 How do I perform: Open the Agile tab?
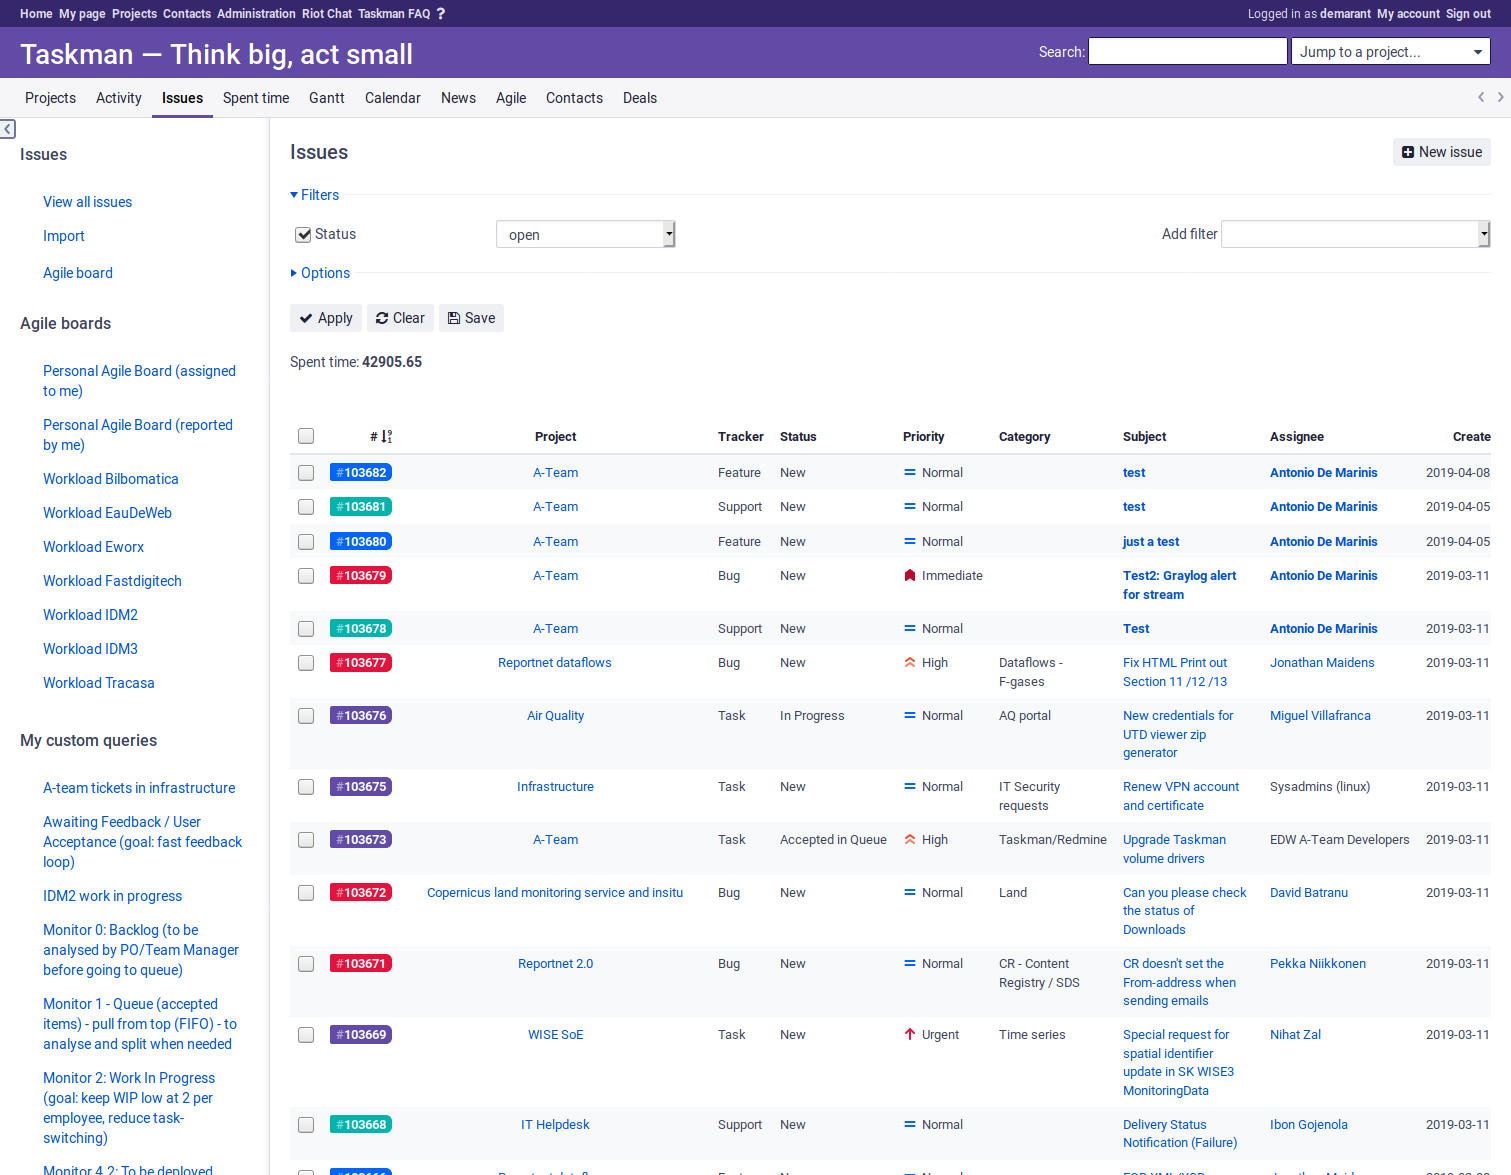510,98
